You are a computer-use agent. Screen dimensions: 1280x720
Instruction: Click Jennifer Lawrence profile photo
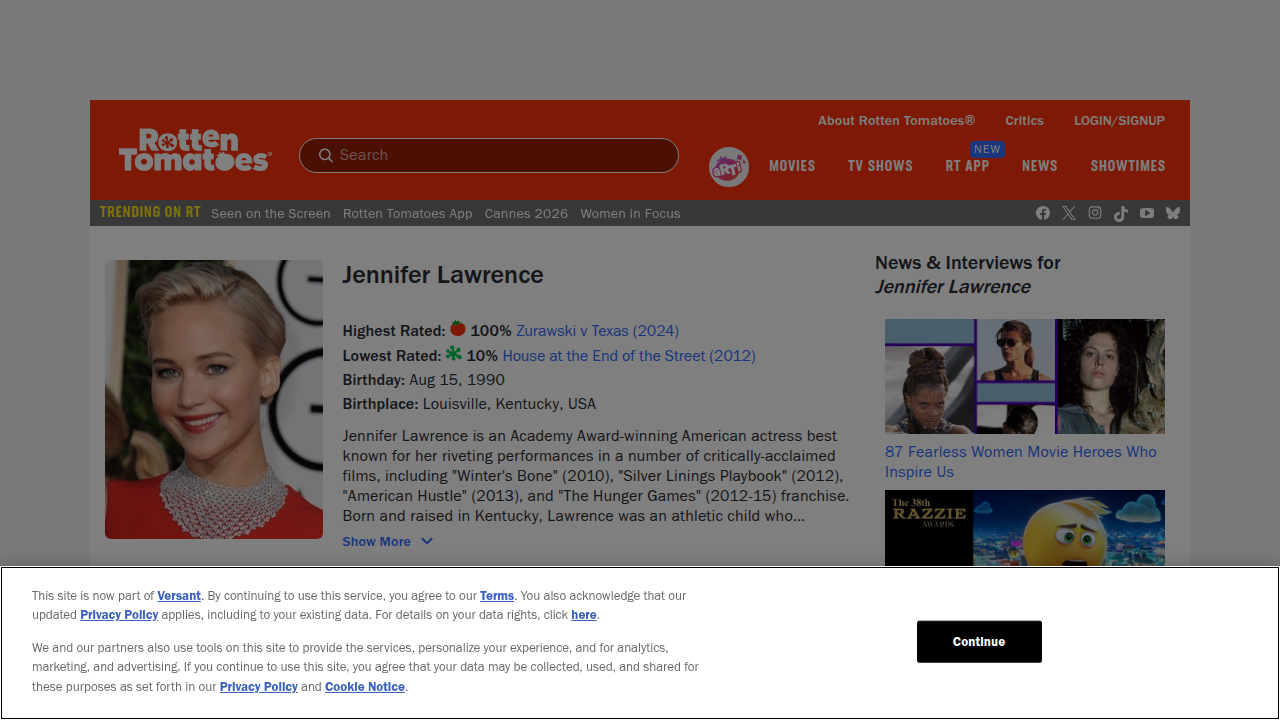pos(214,399)
